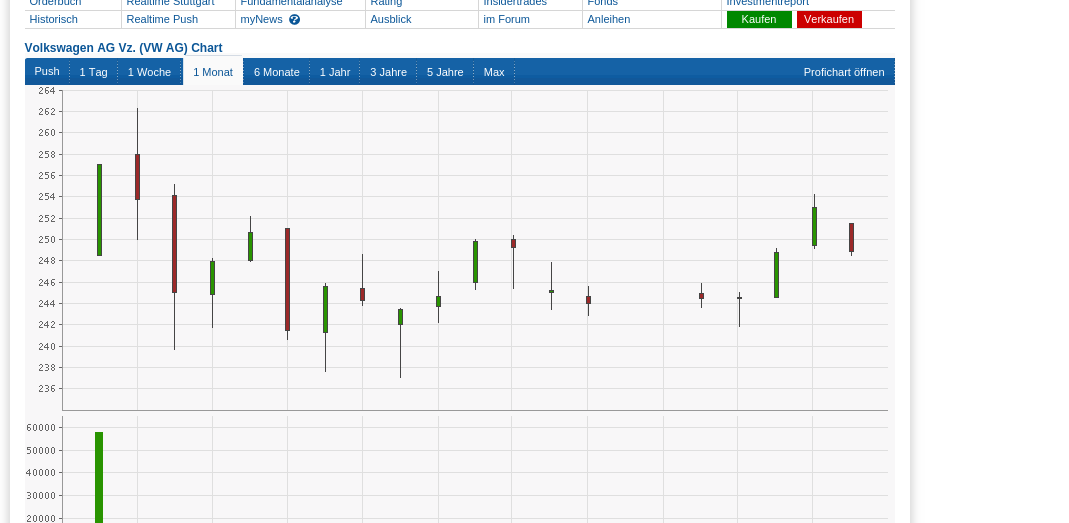Open the Historisch link
The height and width of the screenshot is (523, 1069).
point(54,19)
